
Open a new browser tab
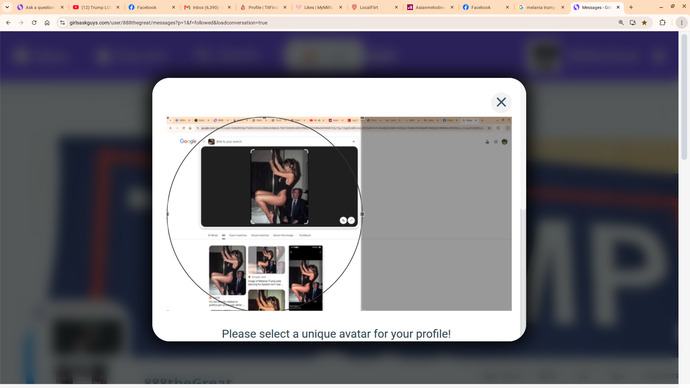(631, 7)
